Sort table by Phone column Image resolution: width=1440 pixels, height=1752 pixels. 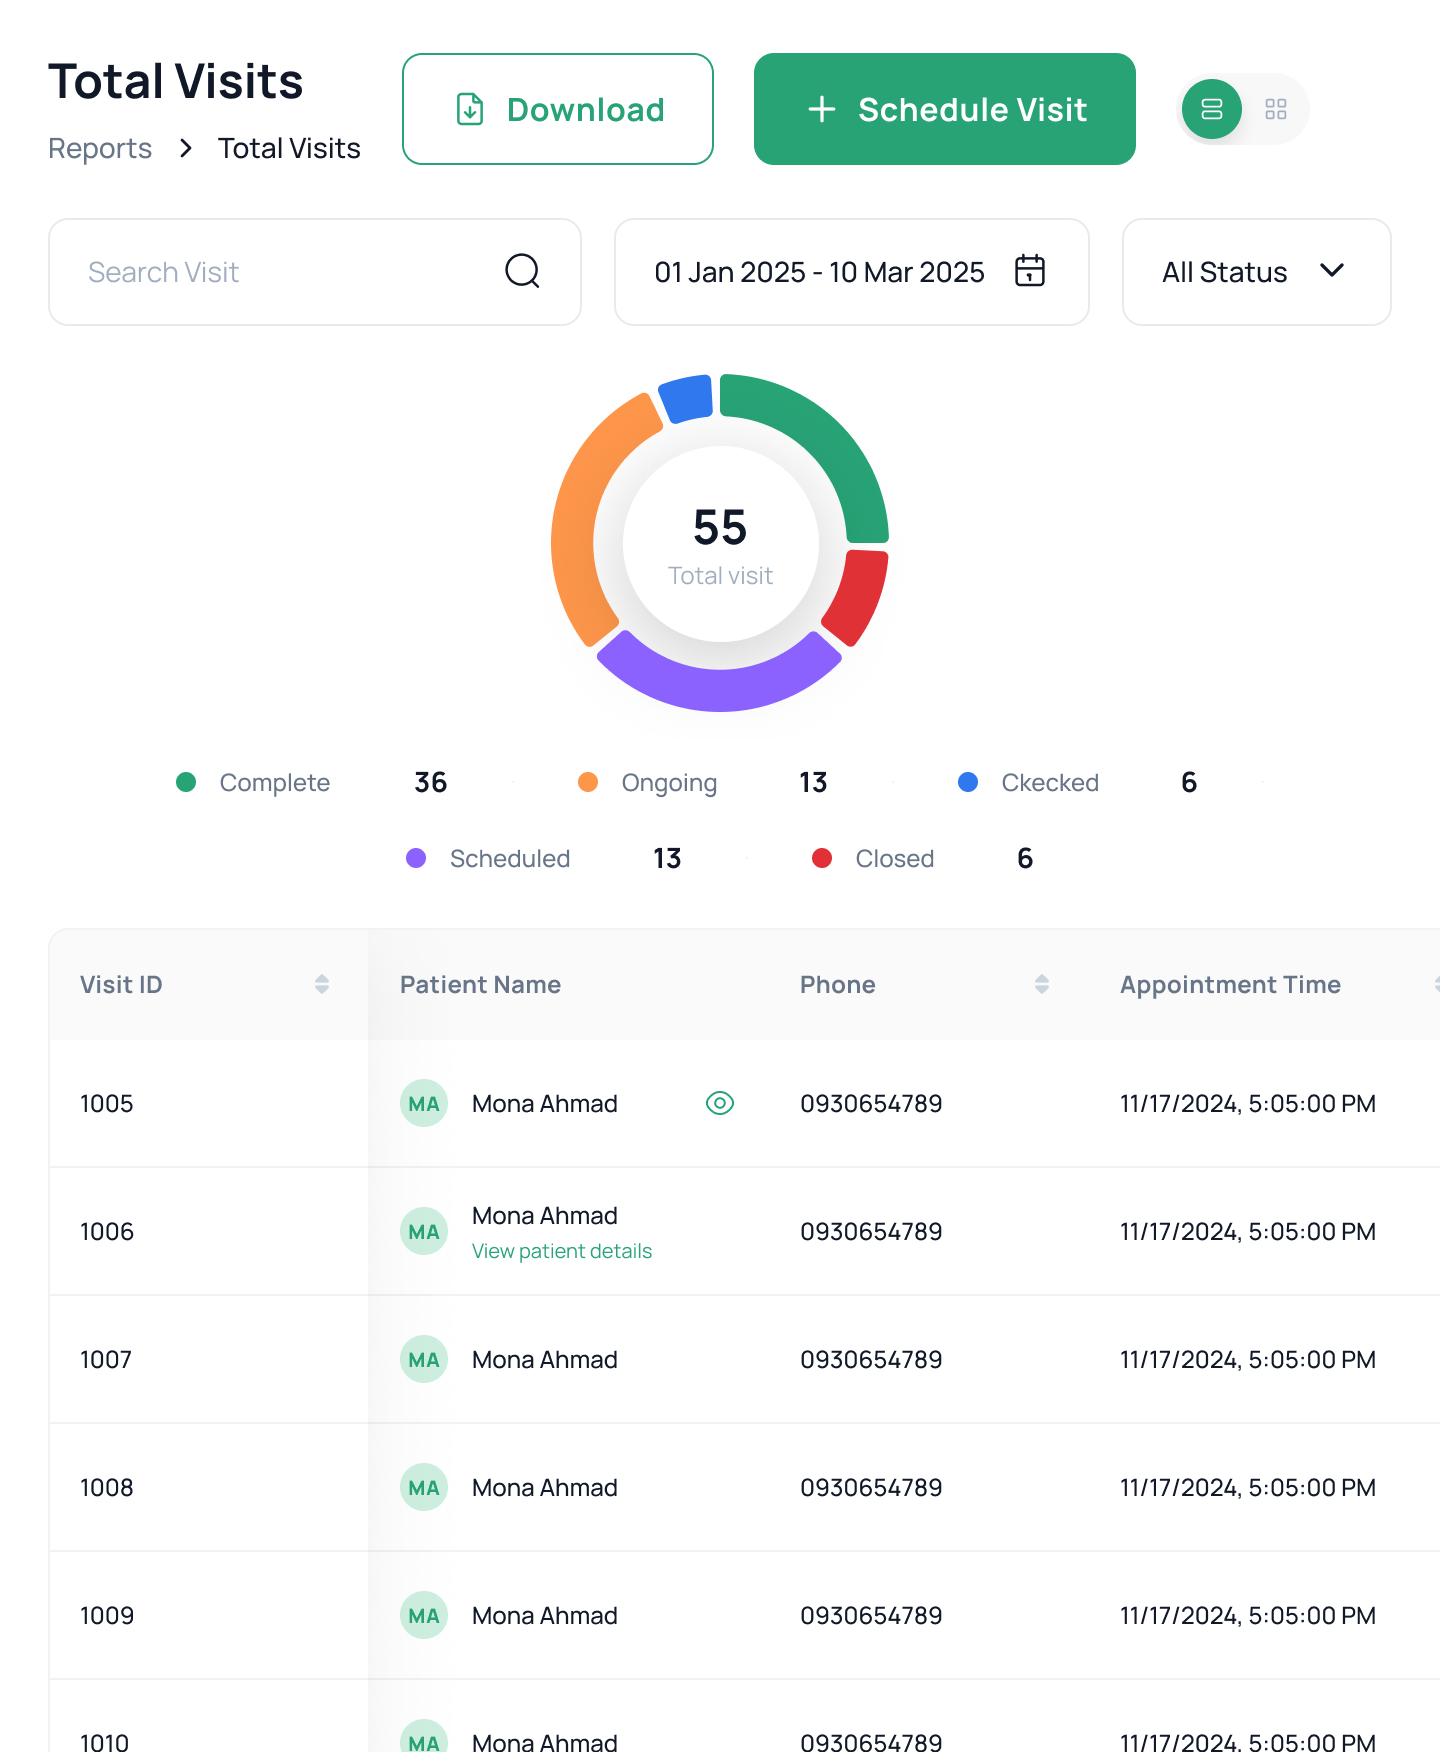[1041, 984]
